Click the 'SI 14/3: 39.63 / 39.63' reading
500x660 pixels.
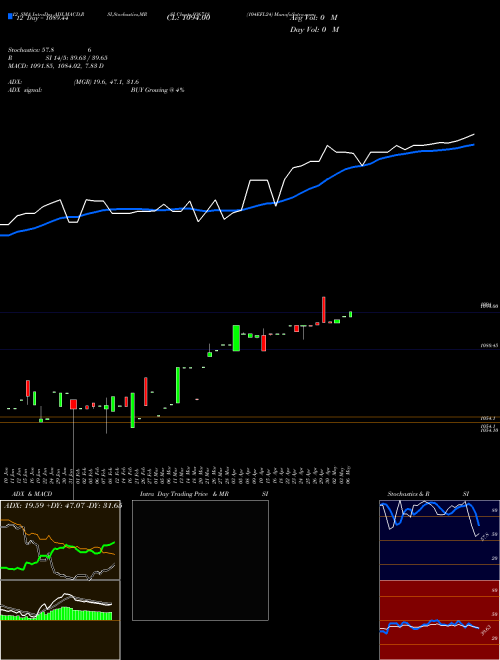(77, 58)
